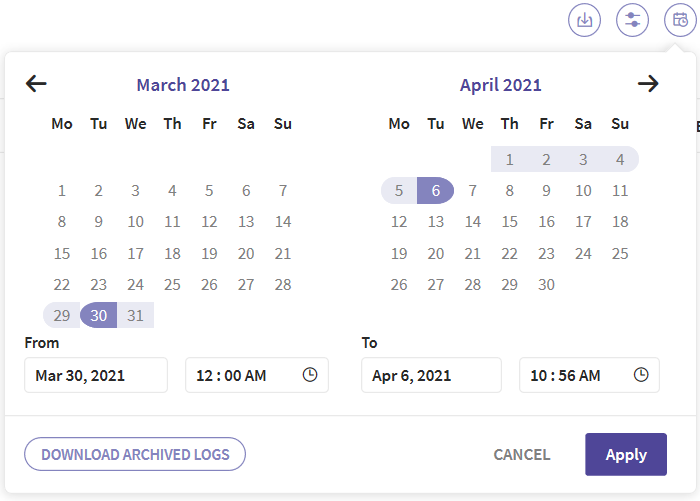Pick March 7 in the calendar
Screen dimensions: 700x501
[283, 191]
